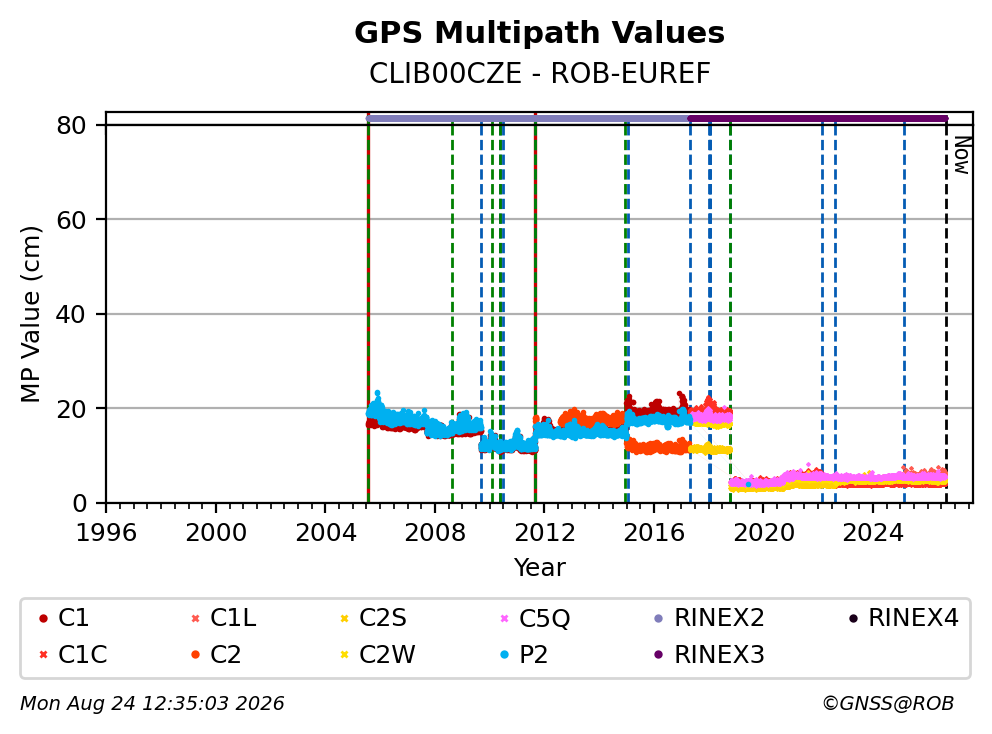Click the C1 legend marker dot

43,618
